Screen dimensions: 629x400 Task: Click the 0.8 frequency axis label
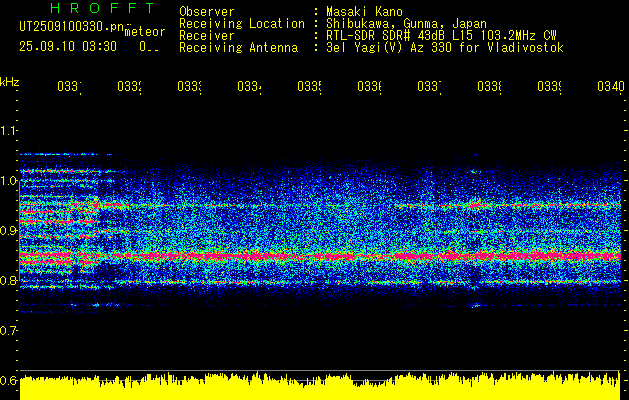pyautogui.click(x=8, y=280)
